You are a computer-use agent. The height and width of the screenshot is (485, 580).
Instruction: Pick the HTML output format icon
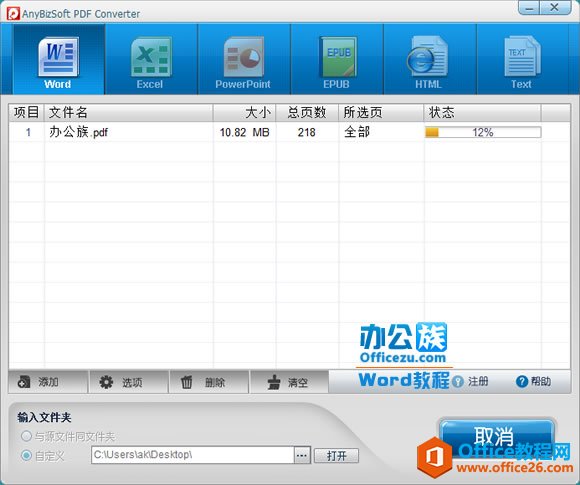(429, 59)
